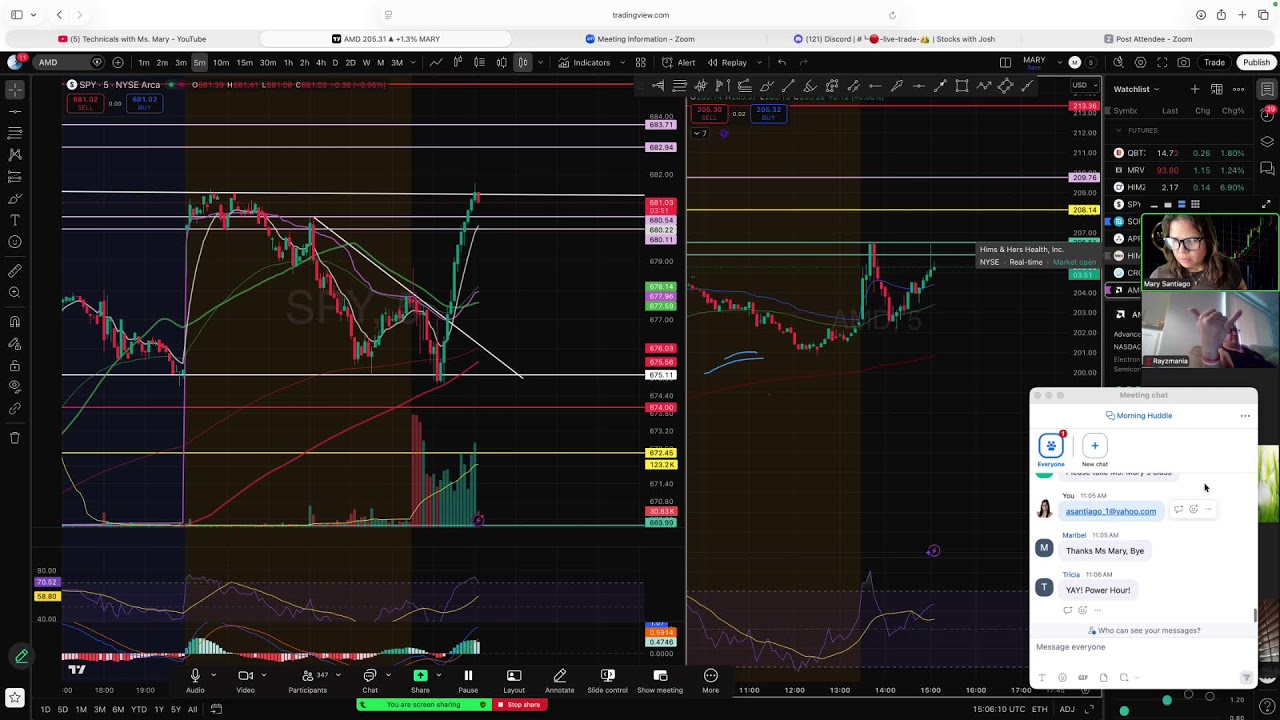
Task: Open the Trade panel
Action: coord(1214,63)
